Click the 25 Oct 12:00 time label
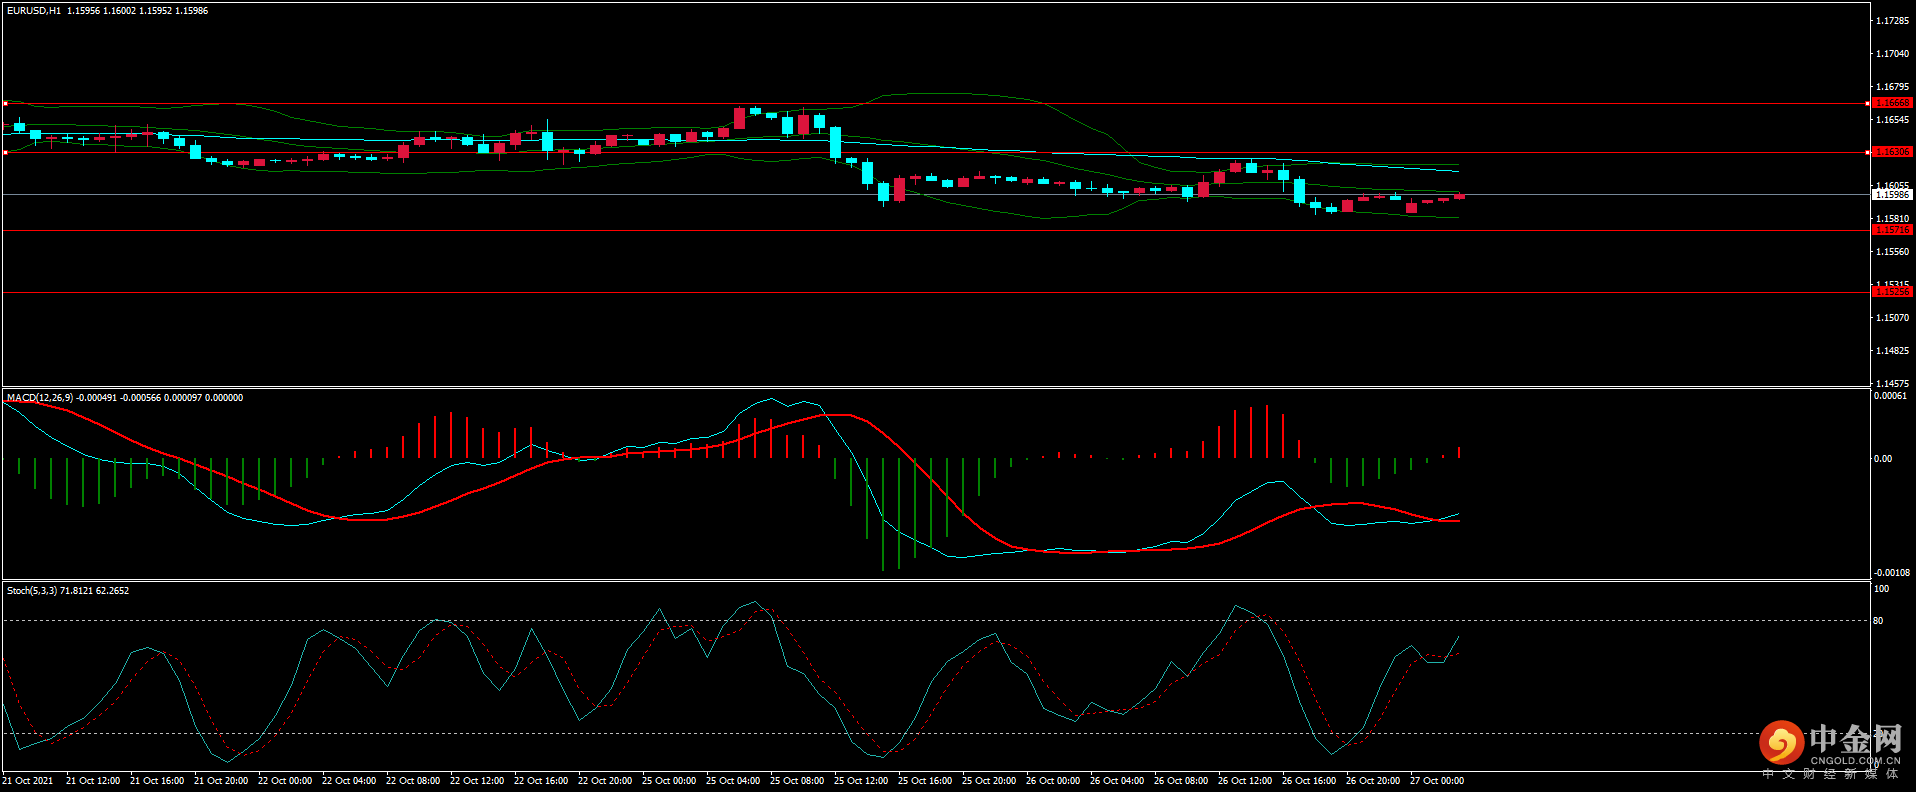The image size is (1916, 792). point(861,781)
